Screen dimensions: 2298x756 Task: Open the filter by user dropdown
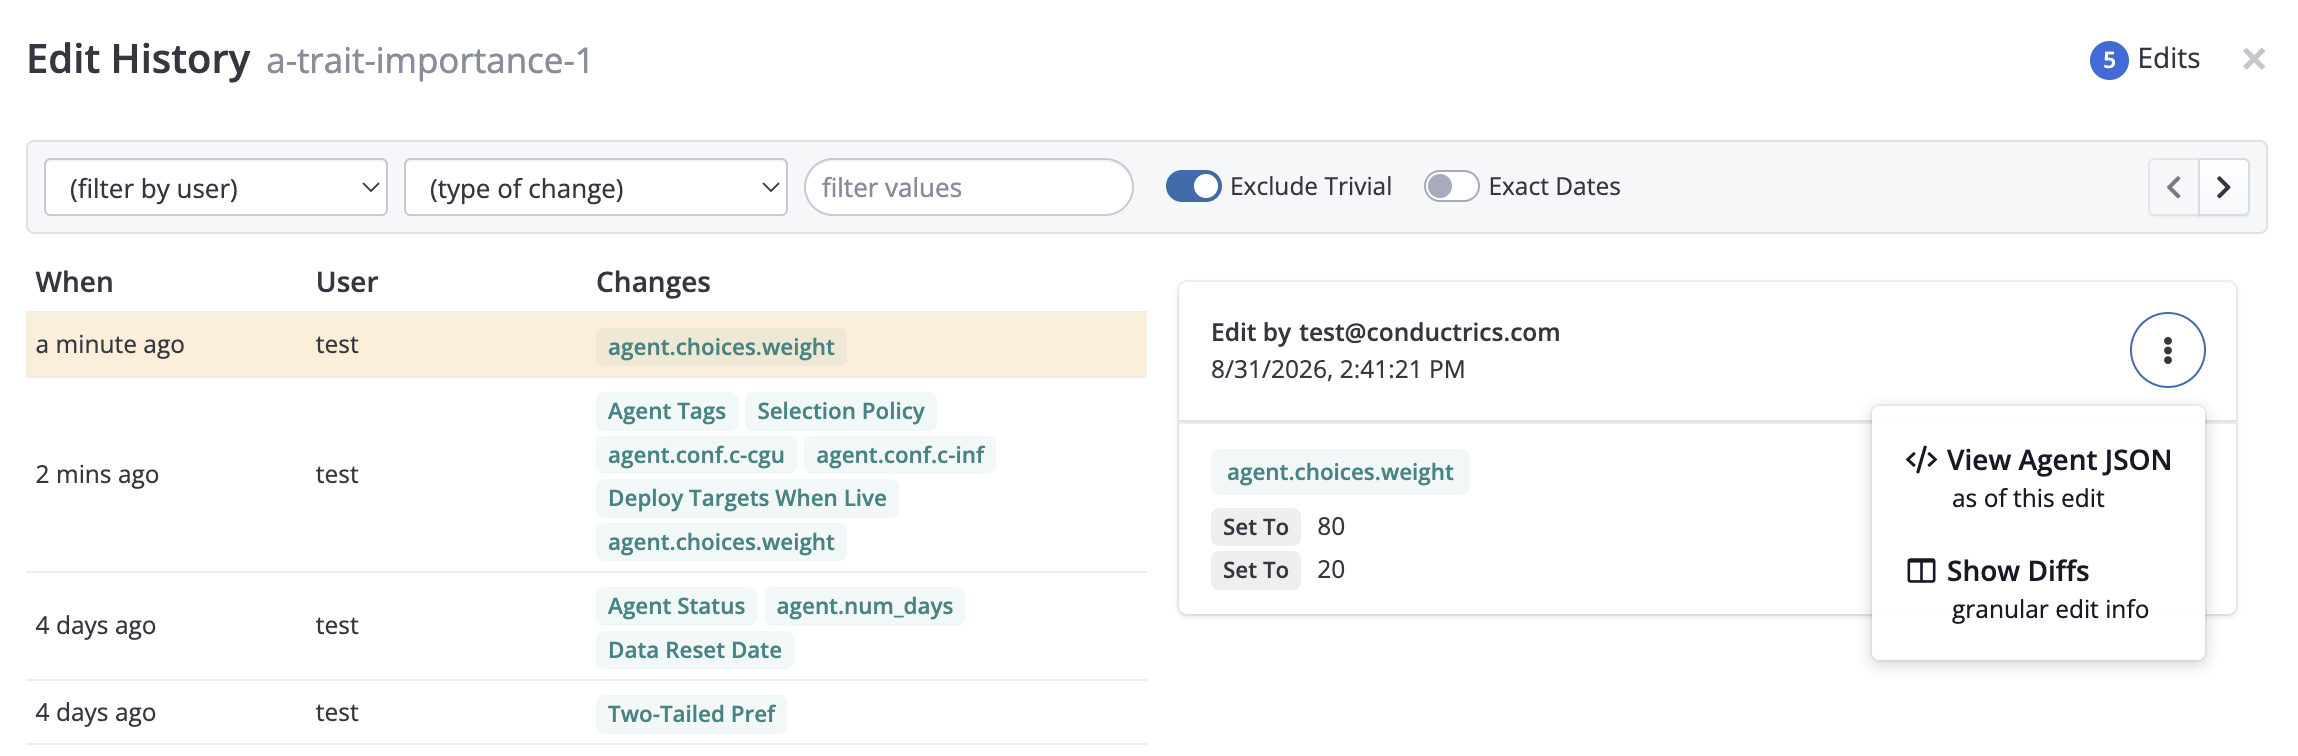[216, 188]
